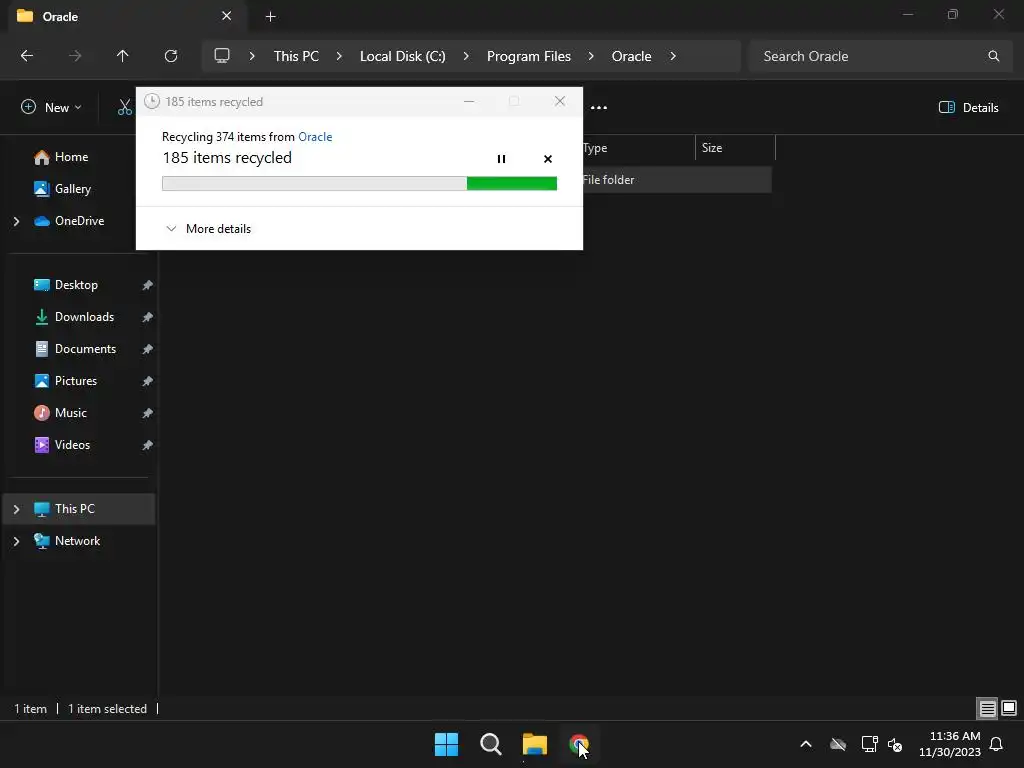Unpin Desktop using its pin icon

pyautogui.click(x=148, y=285)
